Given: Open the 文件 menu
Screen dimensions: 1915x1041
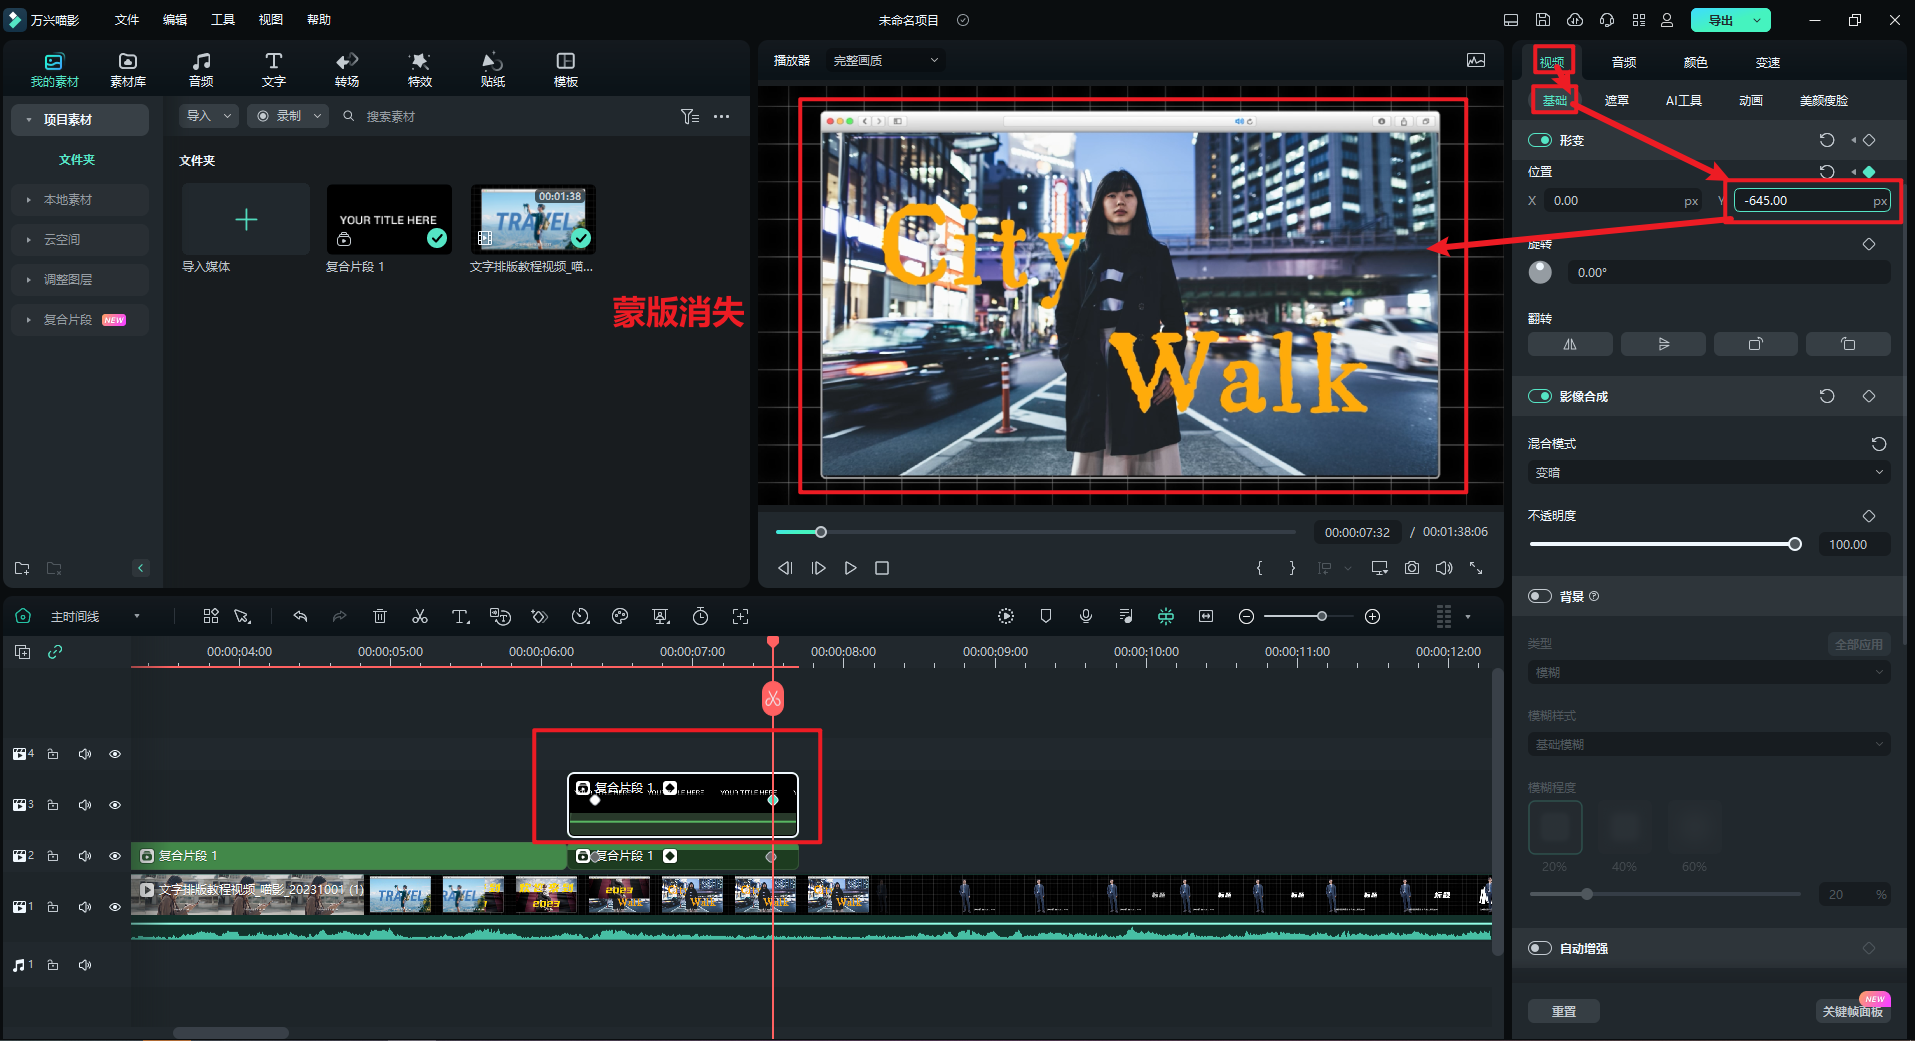Looking at the screenshot, I should (x=127, y=20).
